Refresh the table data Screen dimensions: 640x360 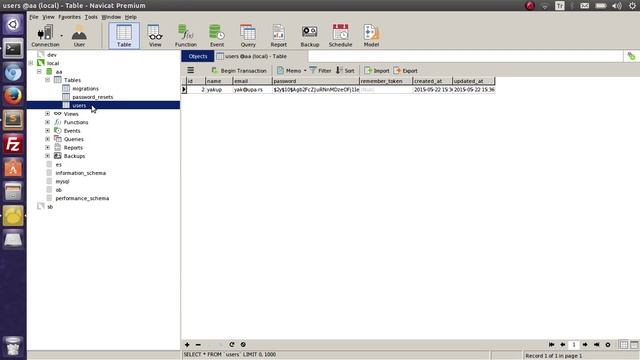click(232, 345)
